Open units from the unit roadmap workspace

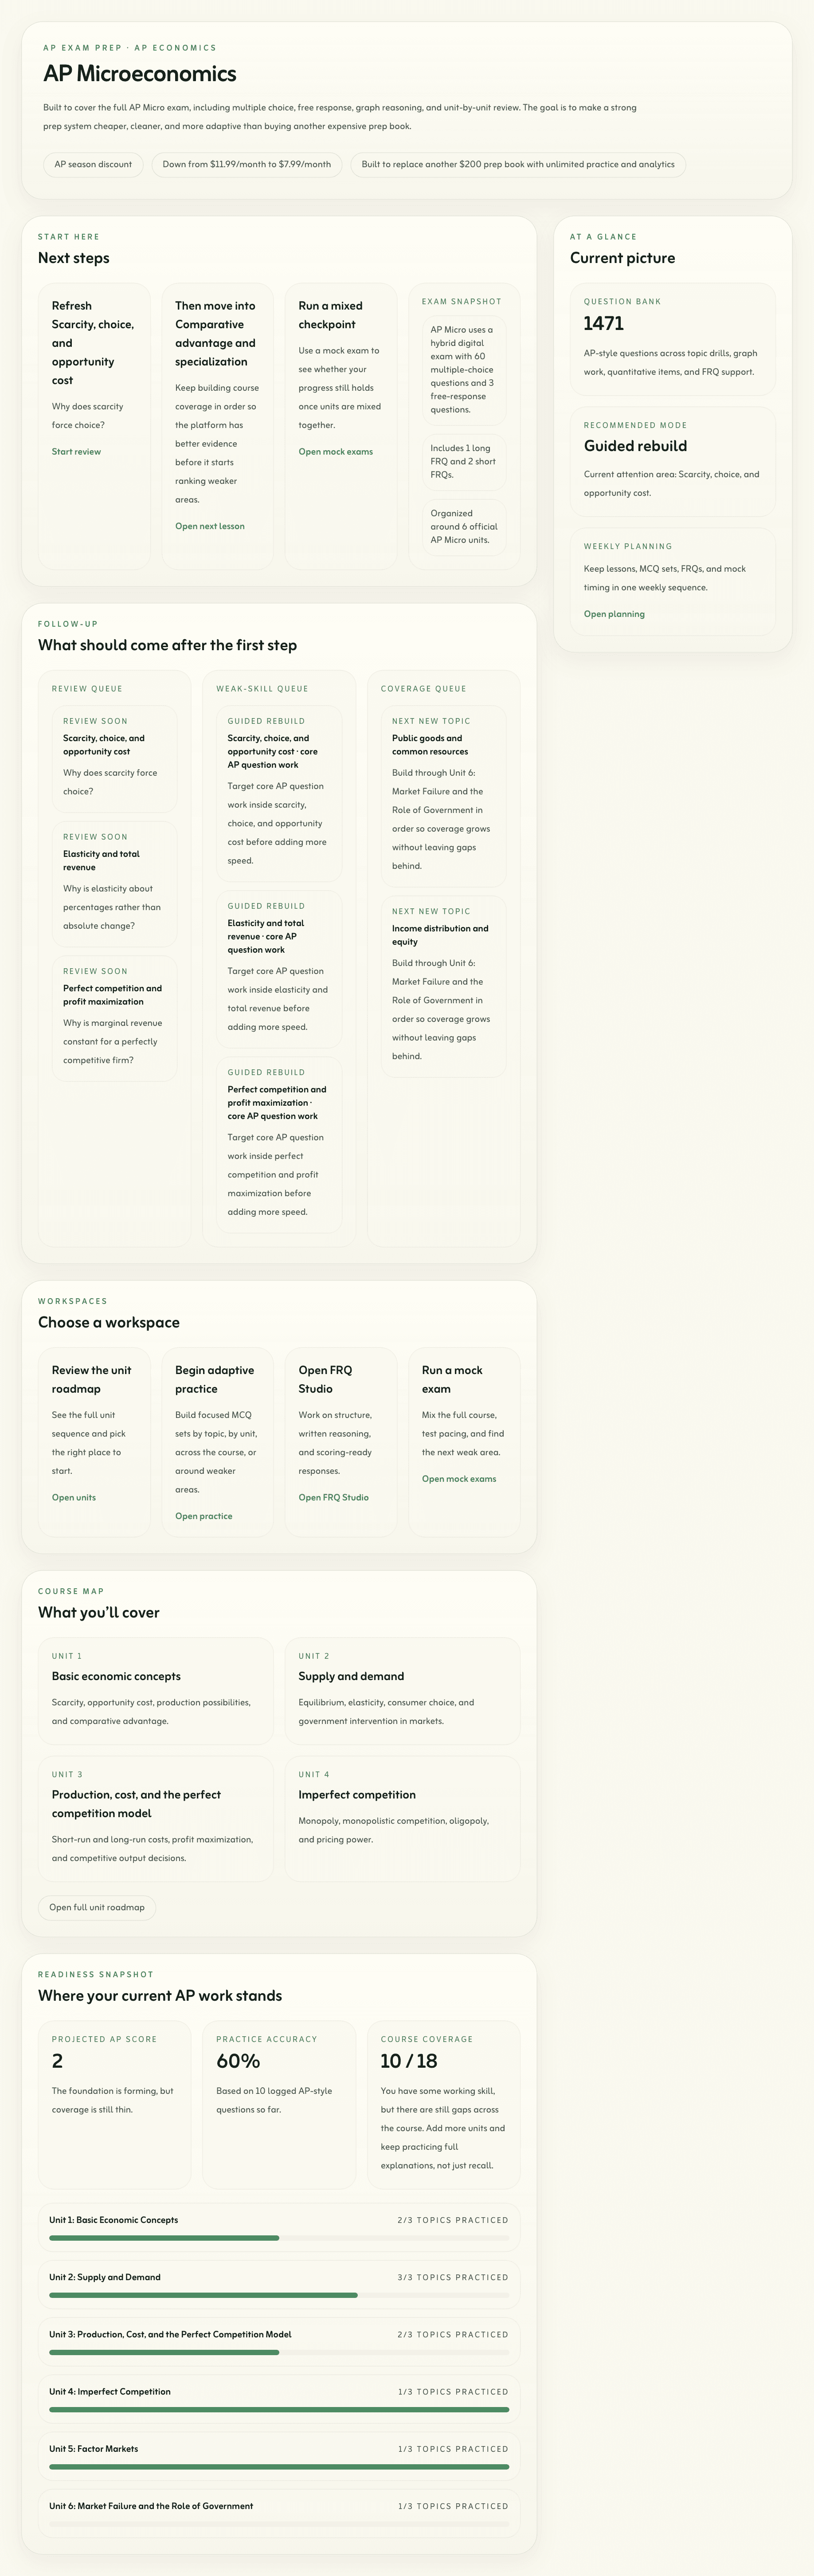pyautogui.click(x=74, y=1497)
